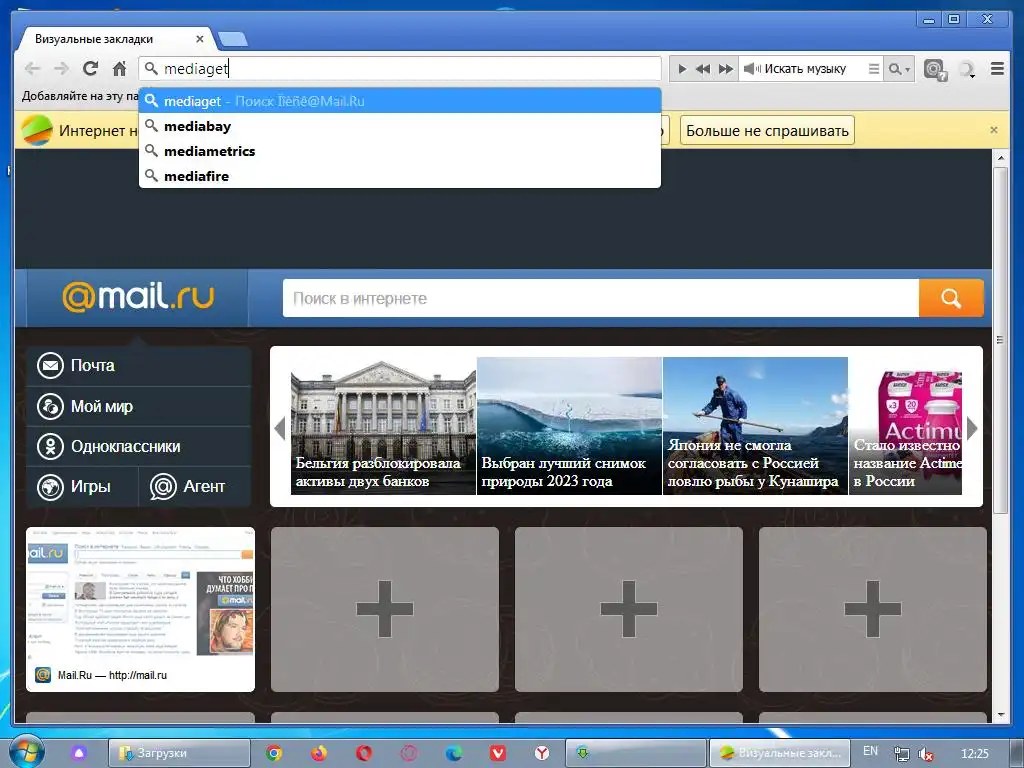Image resolution: width=1024 pixels, height=768 pixels.
Task: Launch Microsoft Edge from the taskbar
Action: 454,753
